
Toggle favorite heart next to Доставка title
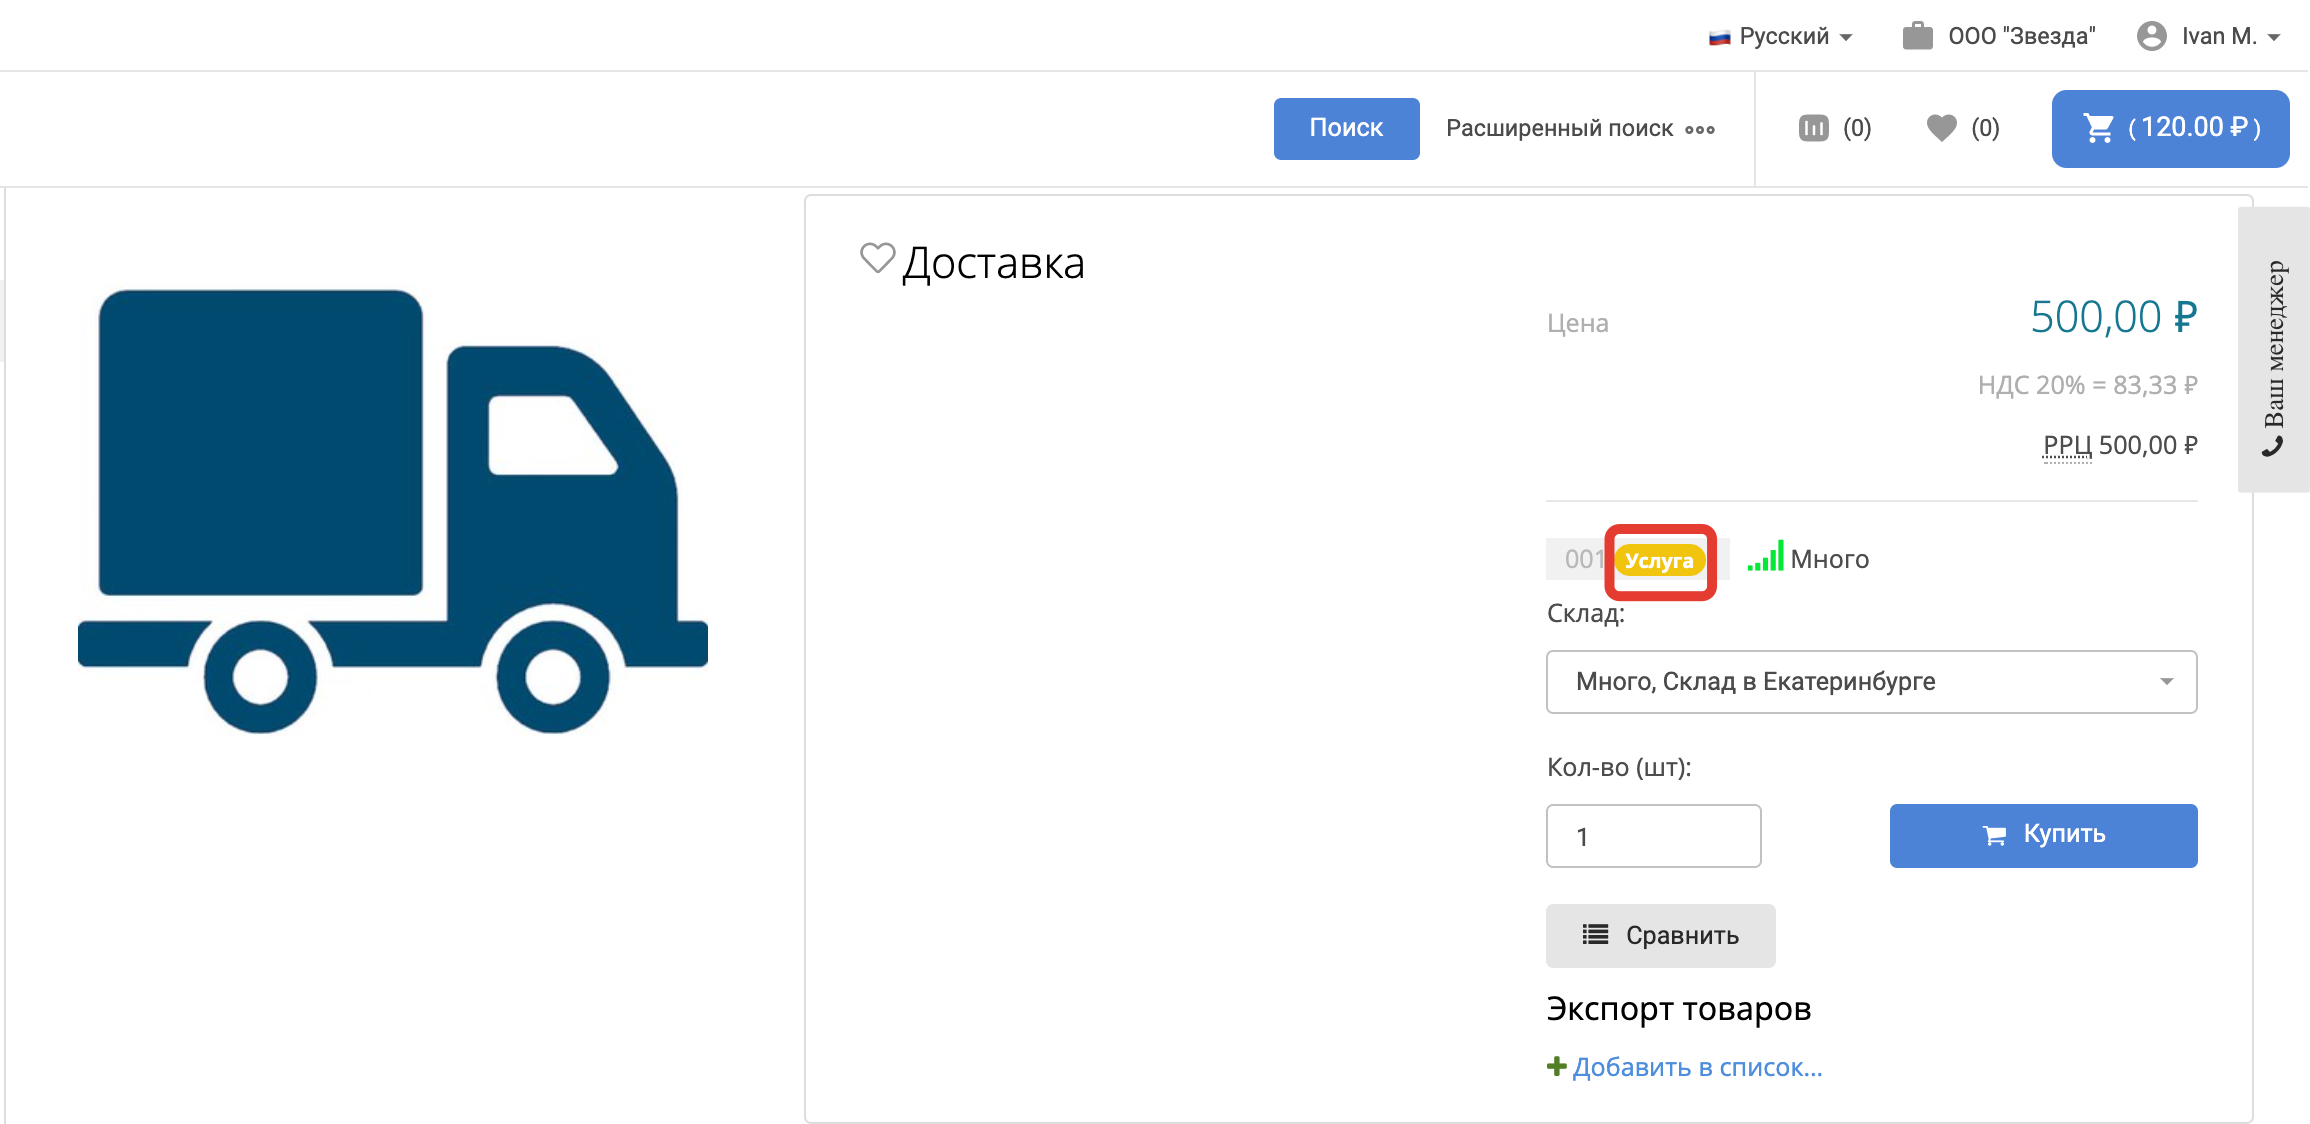tap(877, 259)
